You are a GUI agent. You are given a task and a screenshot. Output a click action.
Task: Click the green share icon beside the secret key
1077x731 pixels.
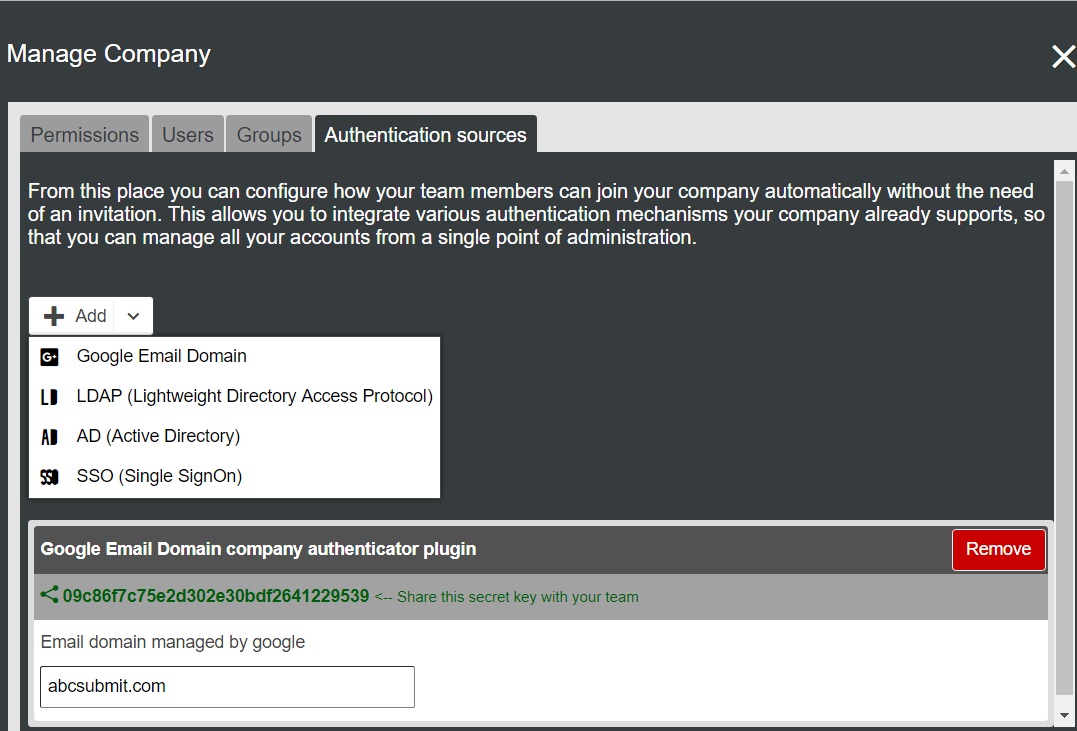pyautogui.click(x=49, y=595)
